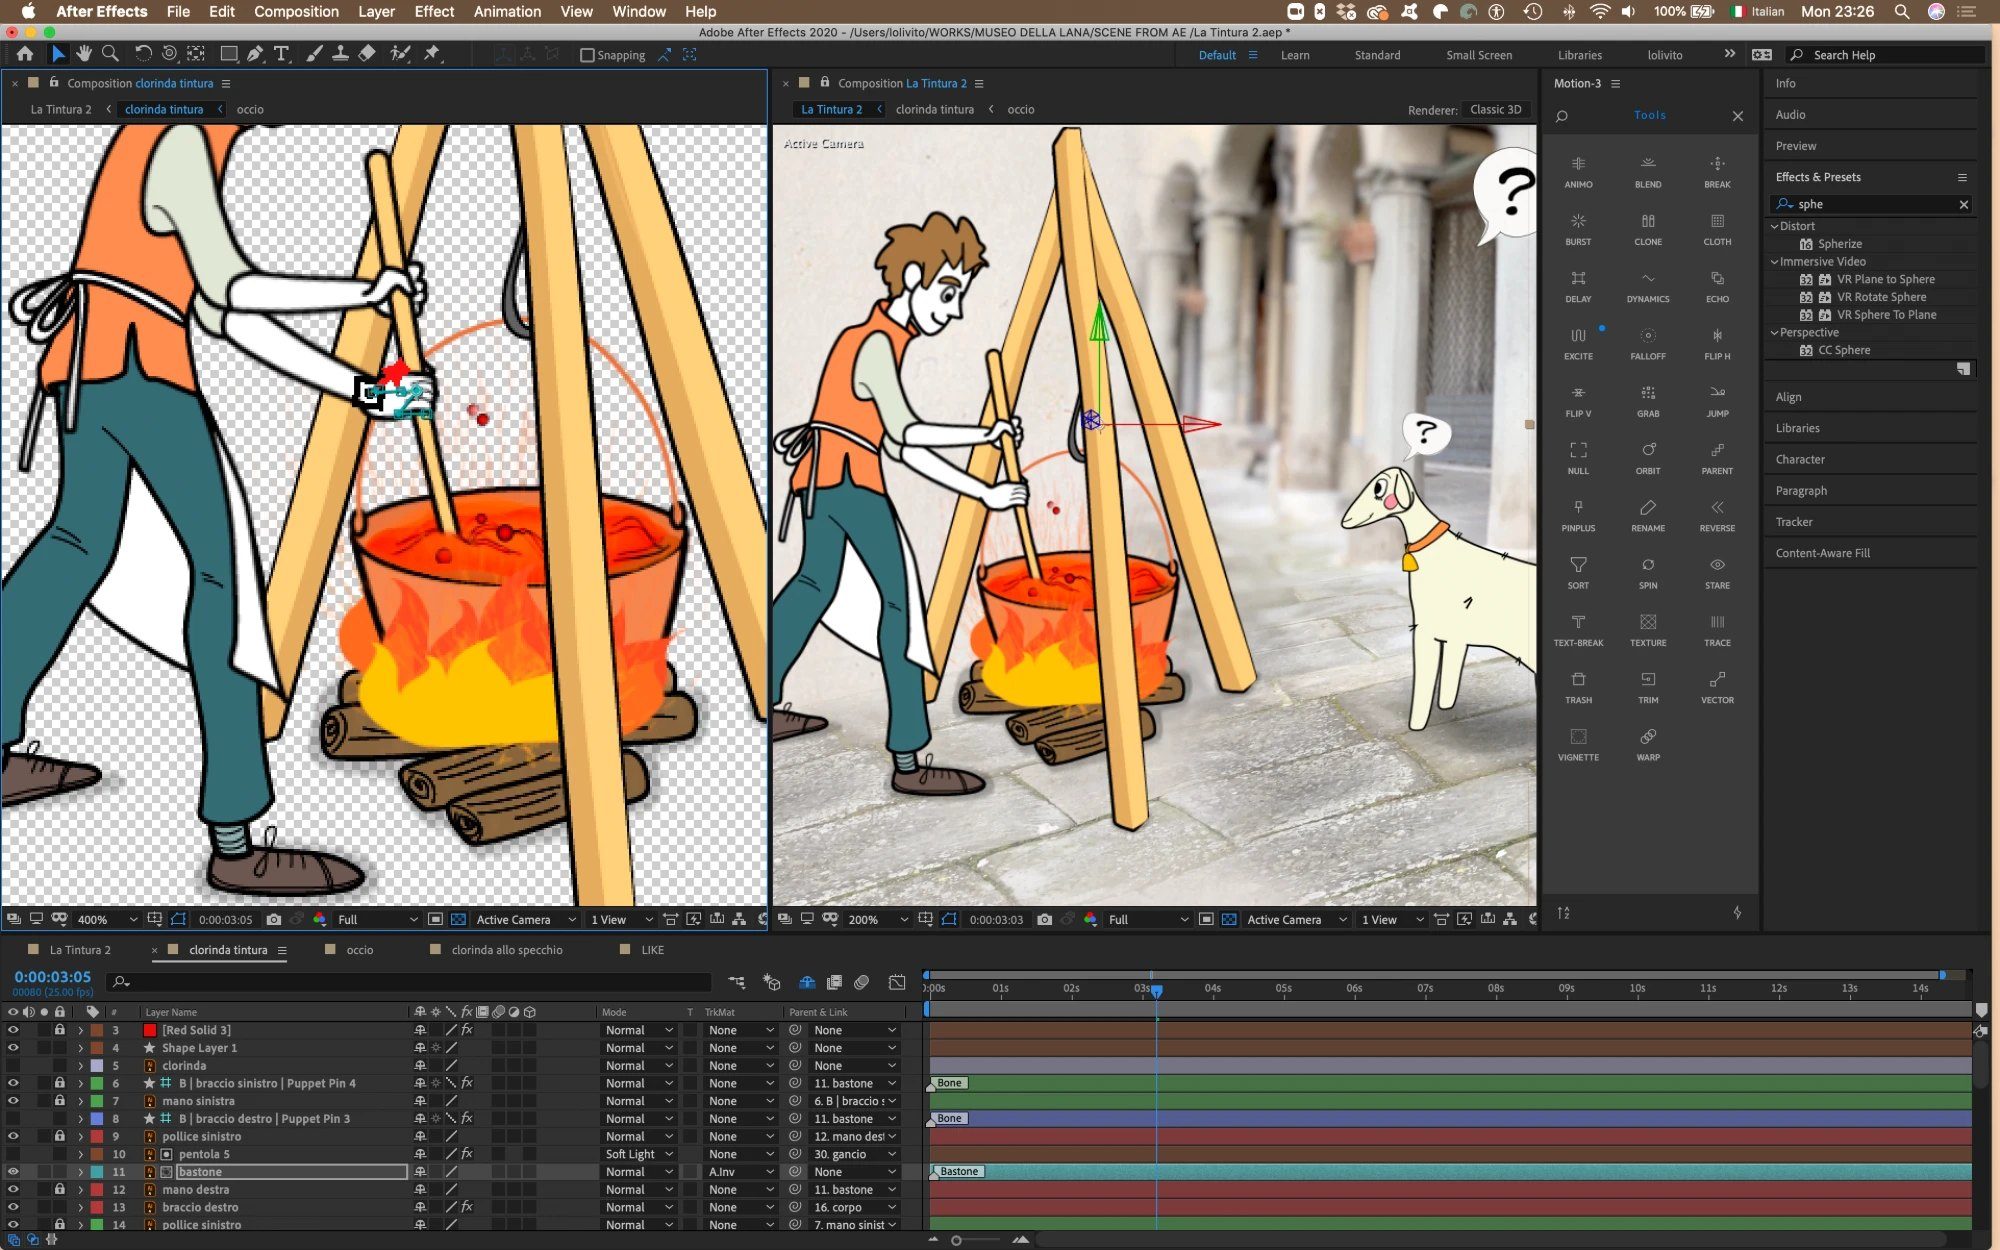
Task: Switch to the LIKE timeline tab
Action: pyautogui.click(x=652, y=950)
